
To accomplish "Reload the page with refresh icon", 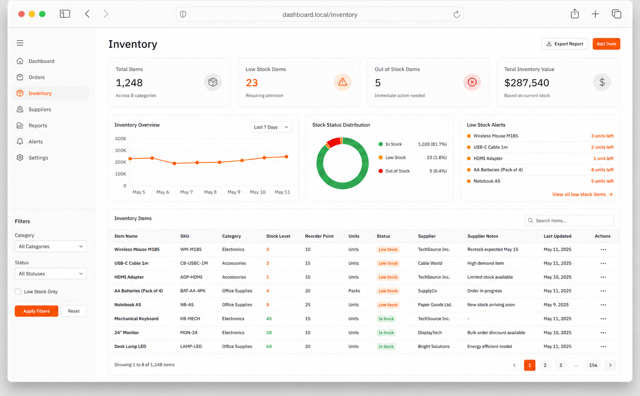I will click(456, 15).
